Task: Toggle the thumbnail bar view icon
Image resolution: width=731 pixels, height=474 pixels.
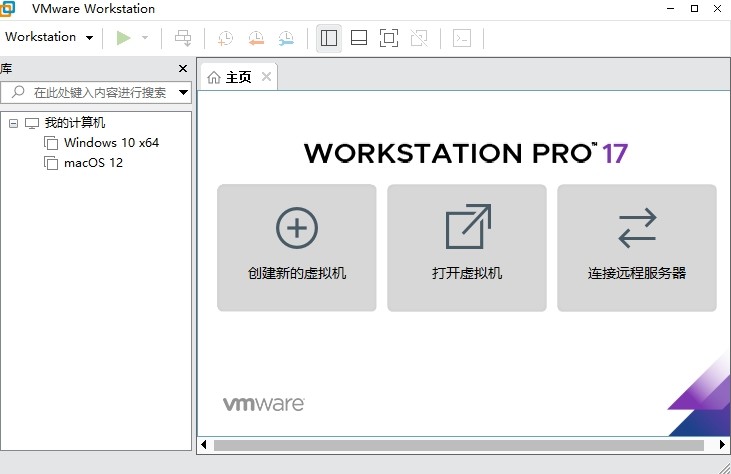Action: (x=359, y=38)
